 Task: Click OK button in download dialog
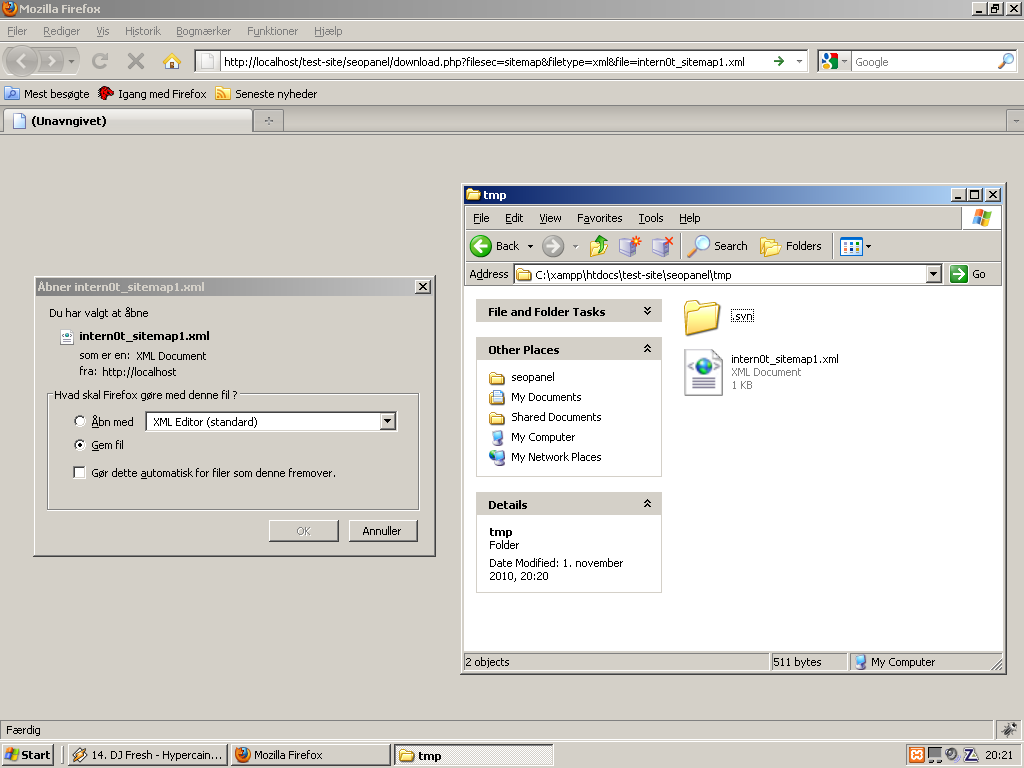coord(304,531)
